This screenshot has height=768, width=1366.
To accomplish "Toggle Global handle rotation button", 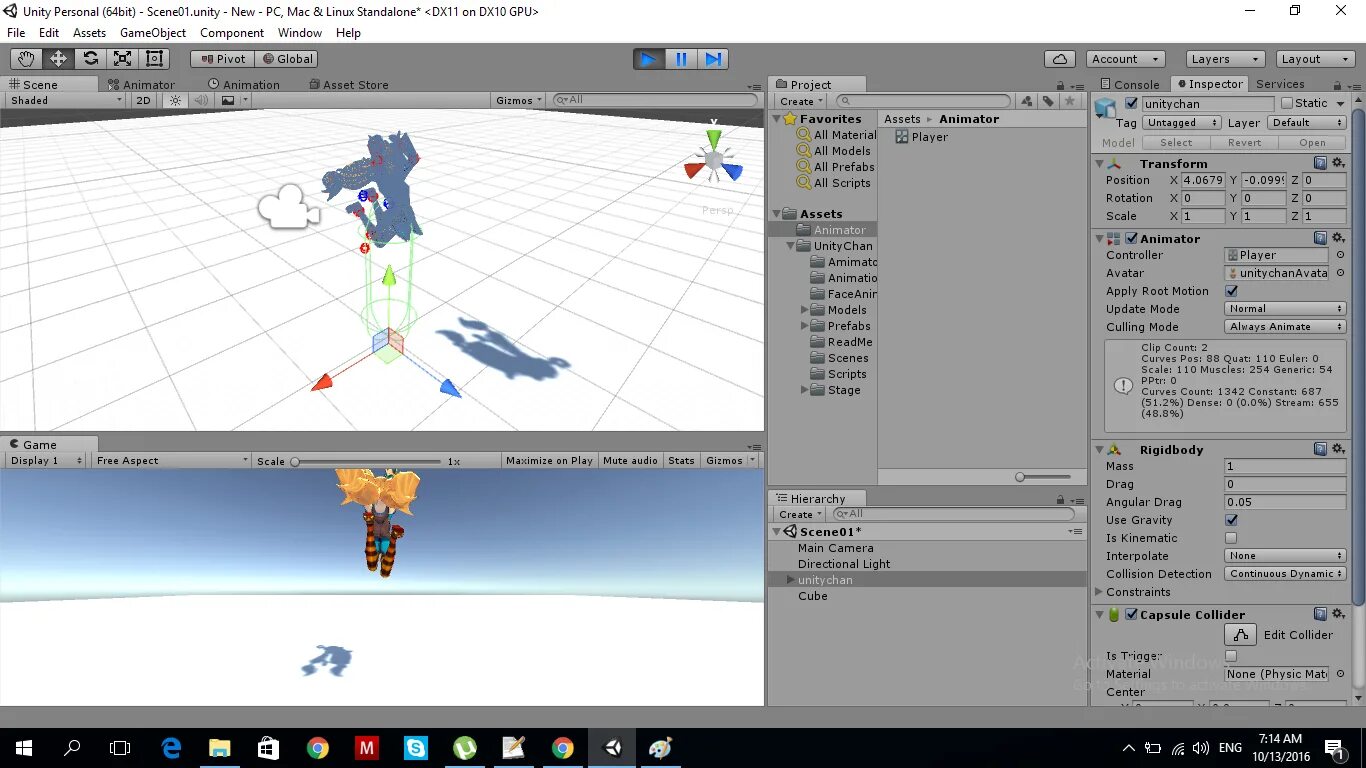I will pyautogui.click(x=287, y=59).
